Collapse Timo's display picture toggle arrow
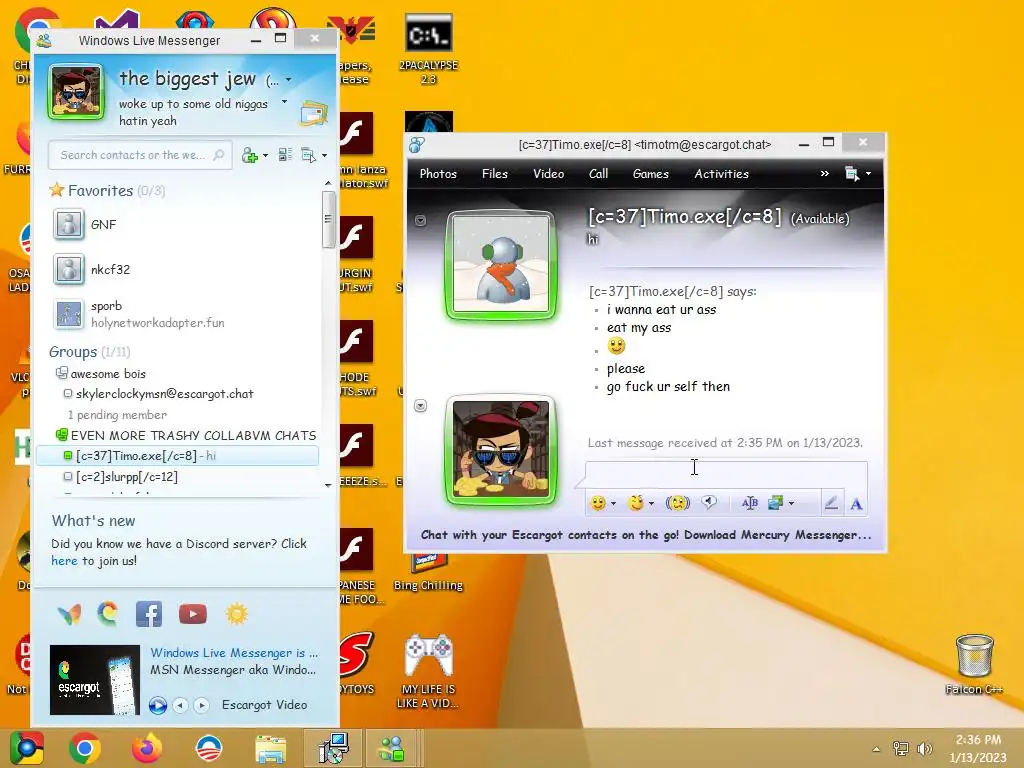 [421, 221]
